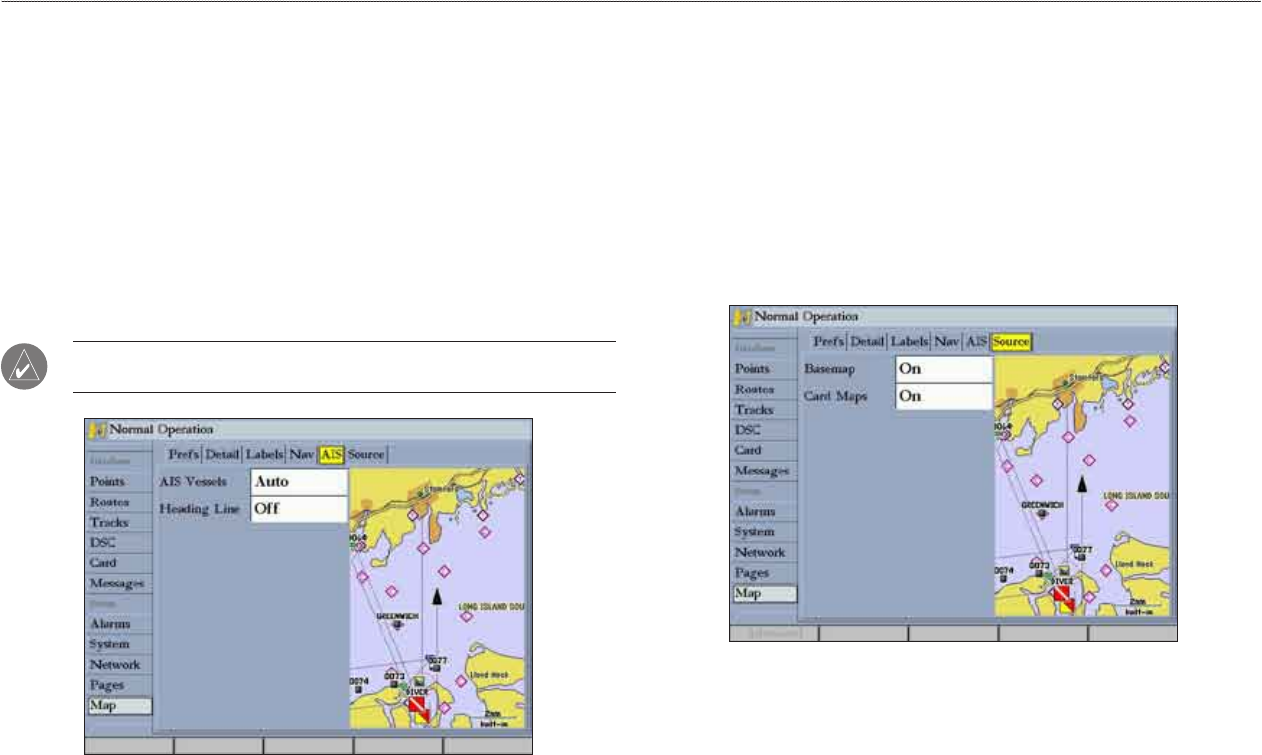Select waypoint 0074 on the Source screen map
Viewport: 1262px width, 755px height.
[x=1005, y=574]
